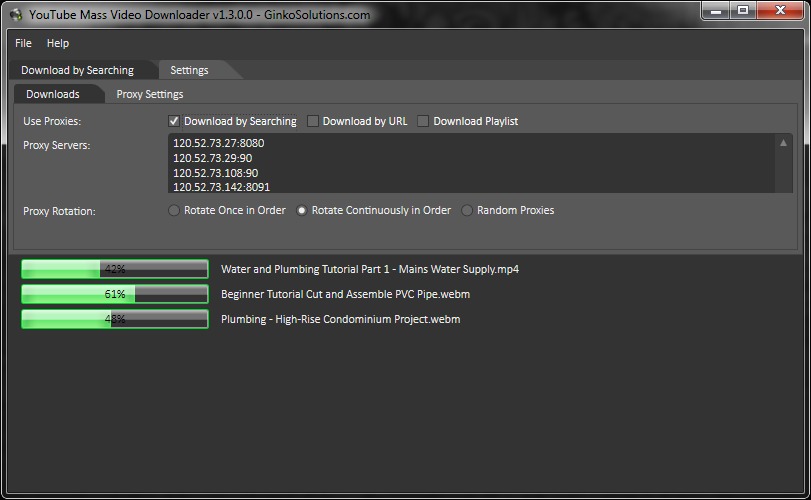Click proxy entry 120.52.73.108:90
The image size is (811, 500).
(x=216, y=173)
